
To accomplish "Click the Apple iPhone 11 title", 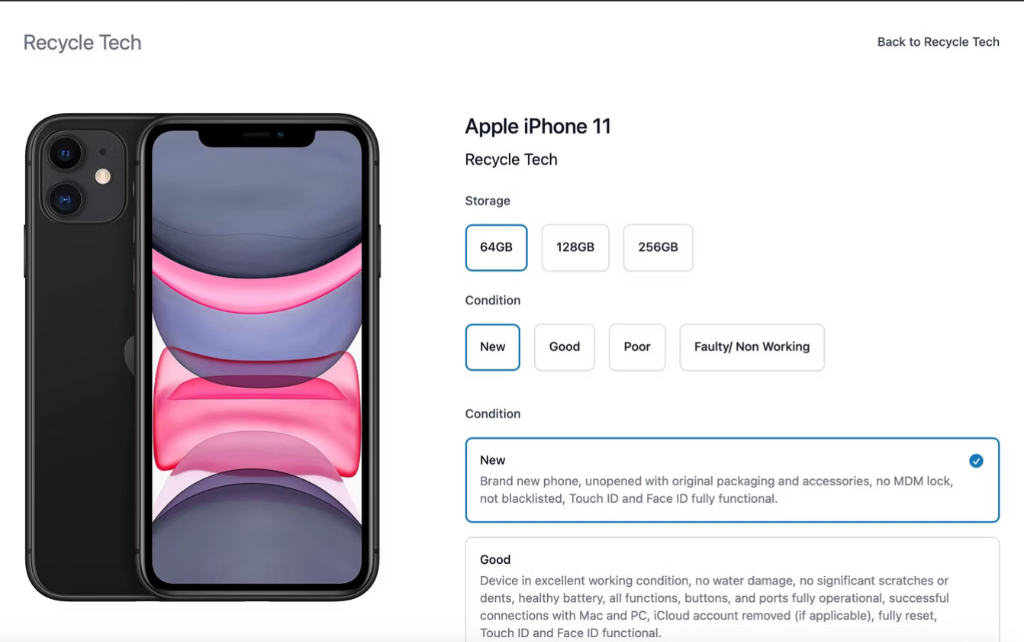I will coord(537,126).
